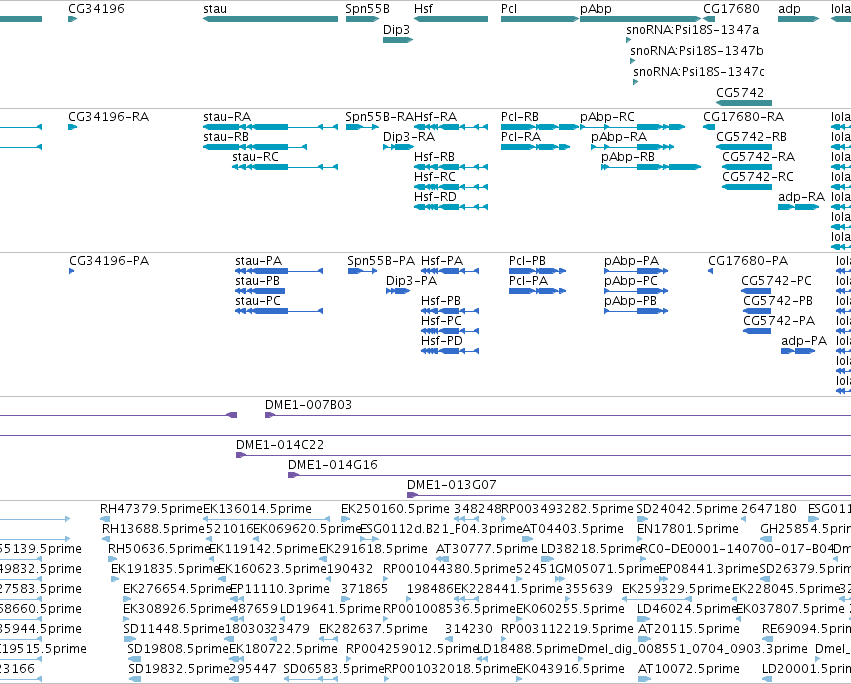Click snoRNA:Psi18S-1347b label
This screenshot has height=684, width=851.
point(697,50)
